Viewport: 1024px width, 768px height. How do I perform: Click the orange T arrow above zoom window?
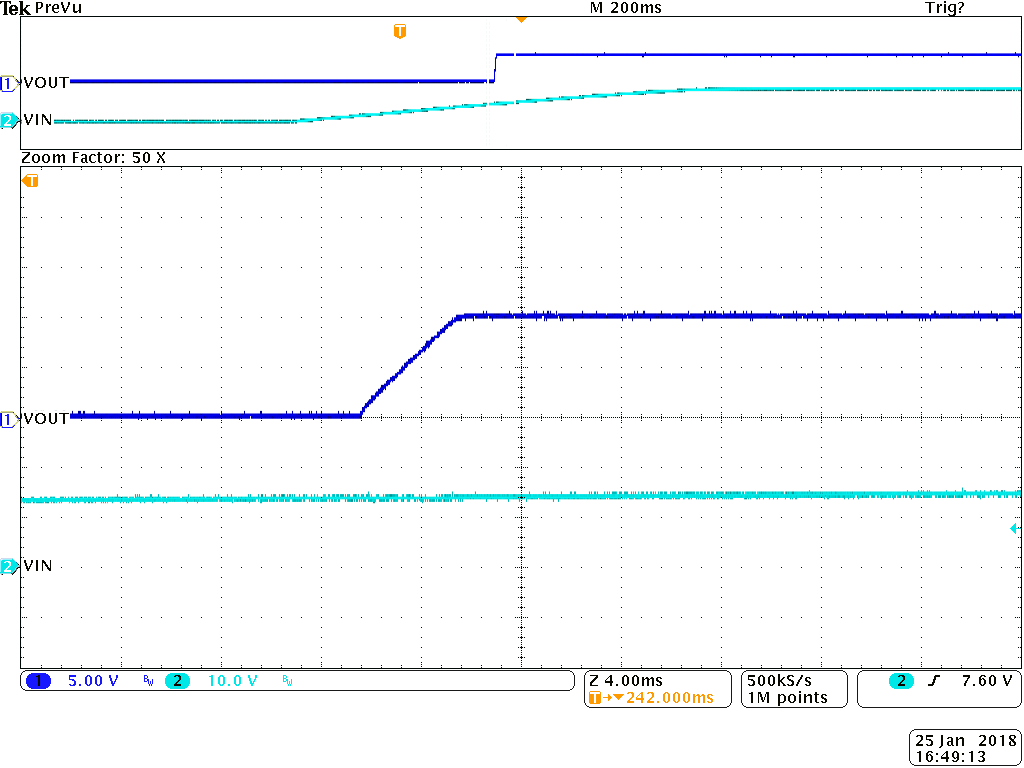(30, 181)
